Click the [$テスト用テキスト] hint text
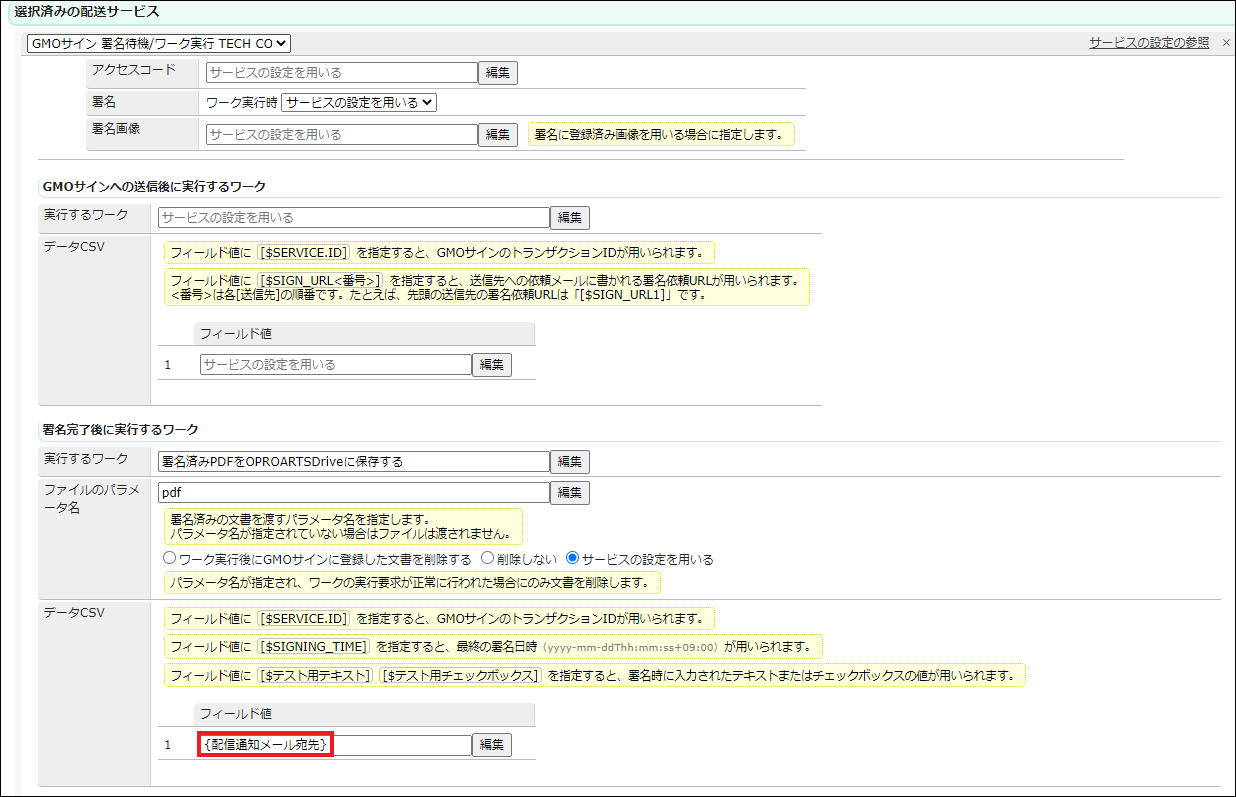1236x797 pixels. pos(316,676)
